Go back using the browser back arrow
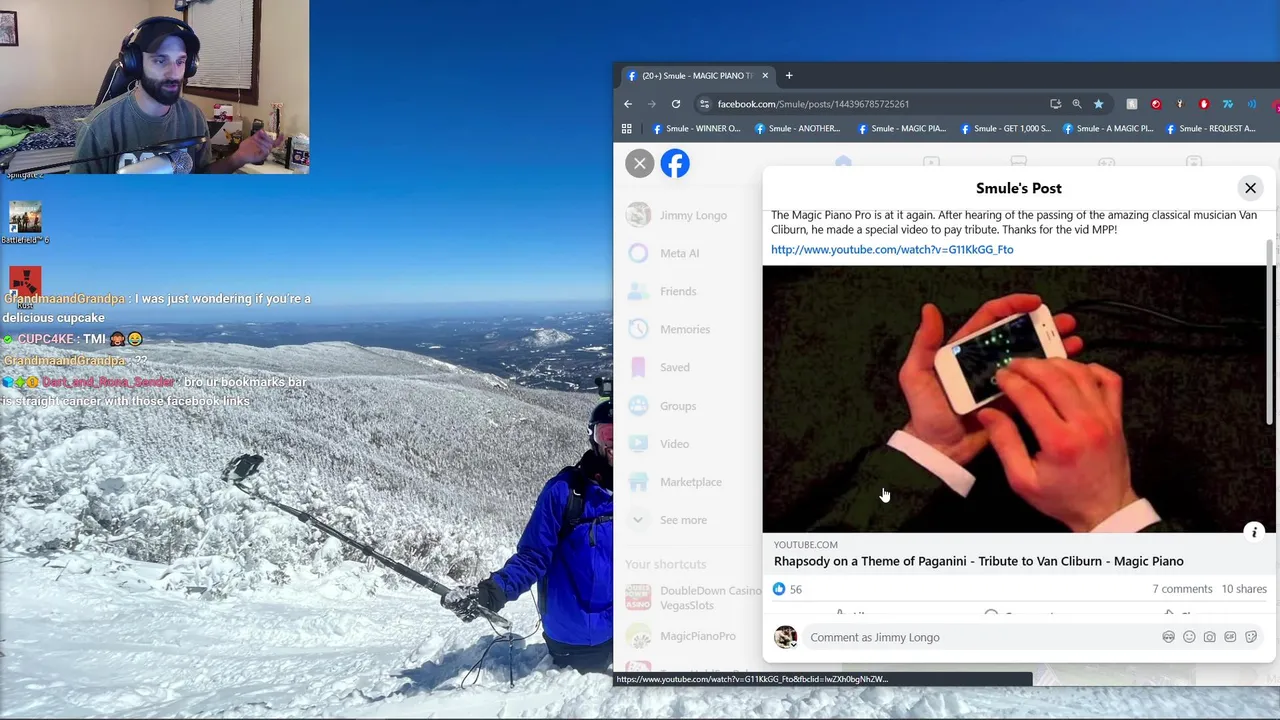This screenshot has width=1280, height=720. [628, 104]
